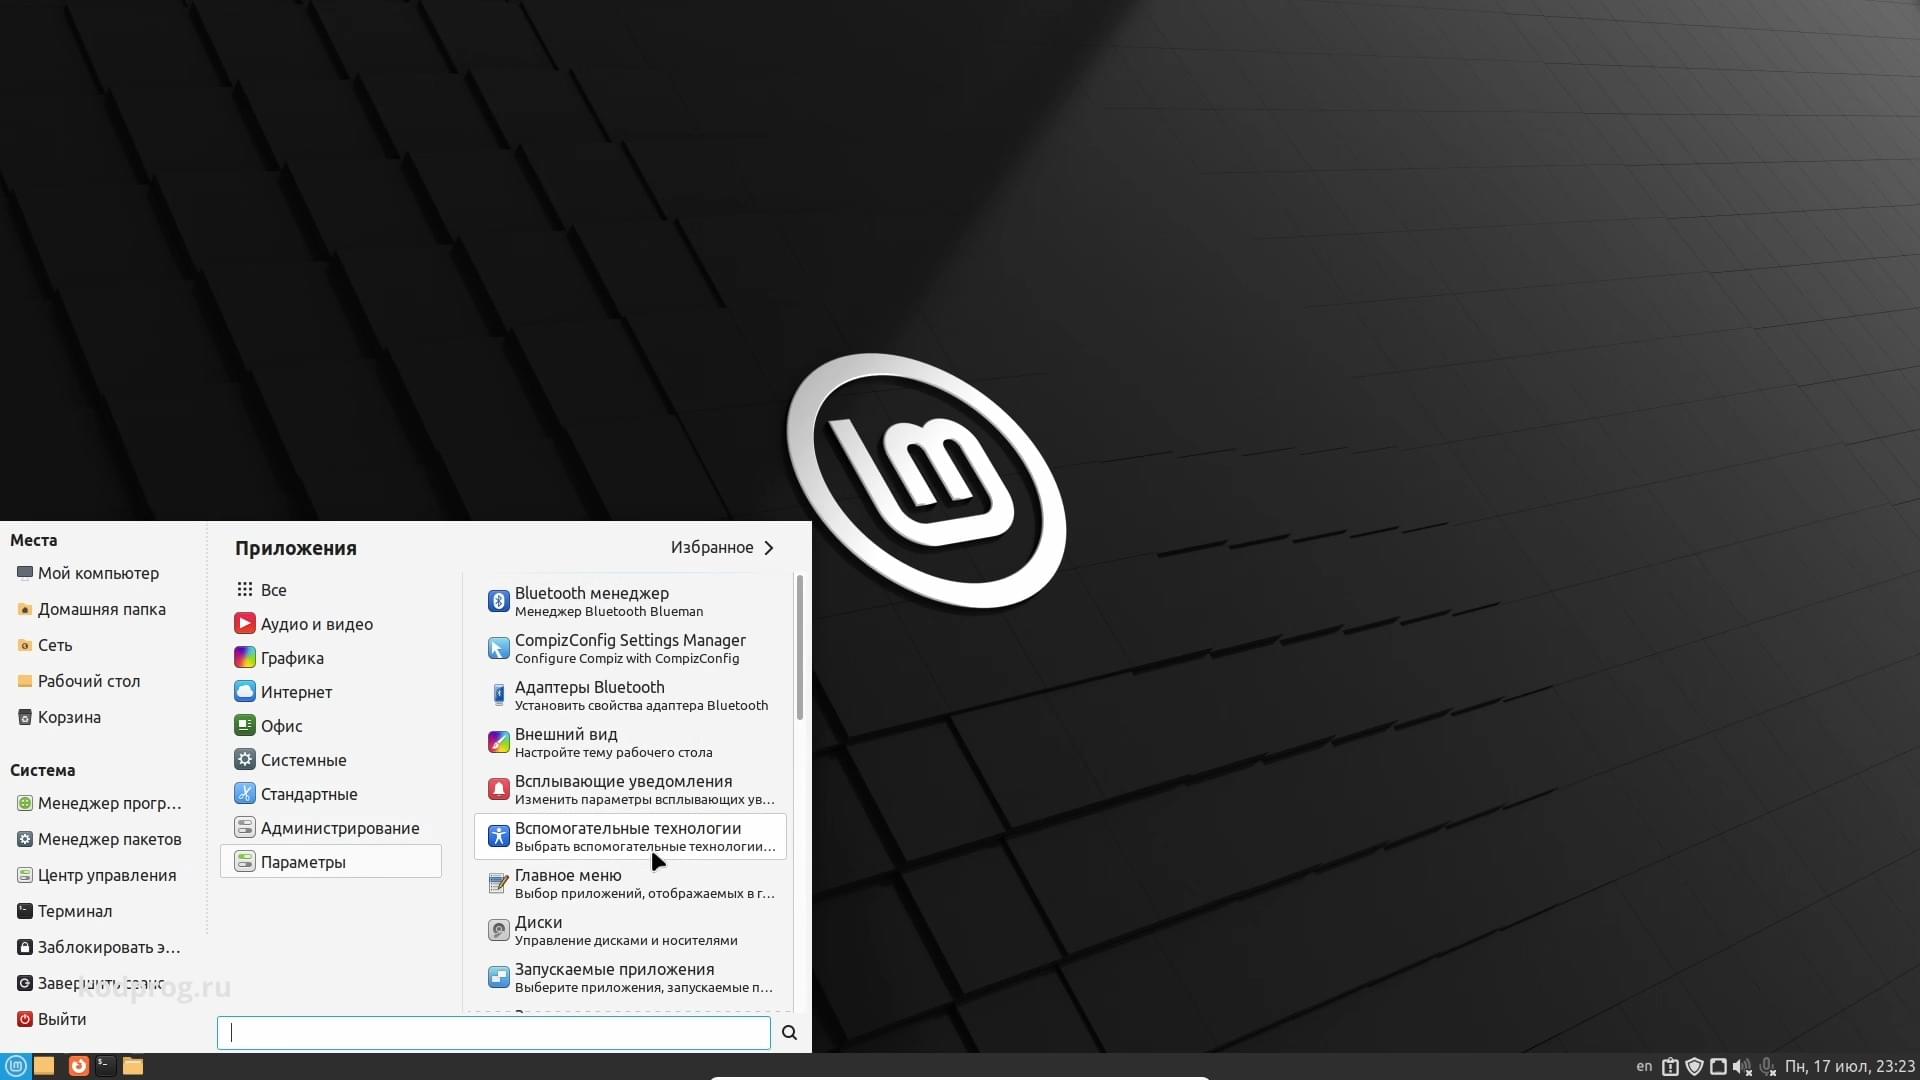Open Главное меню editor
The image size is (1920, 1080).
[x=630, y=883]
